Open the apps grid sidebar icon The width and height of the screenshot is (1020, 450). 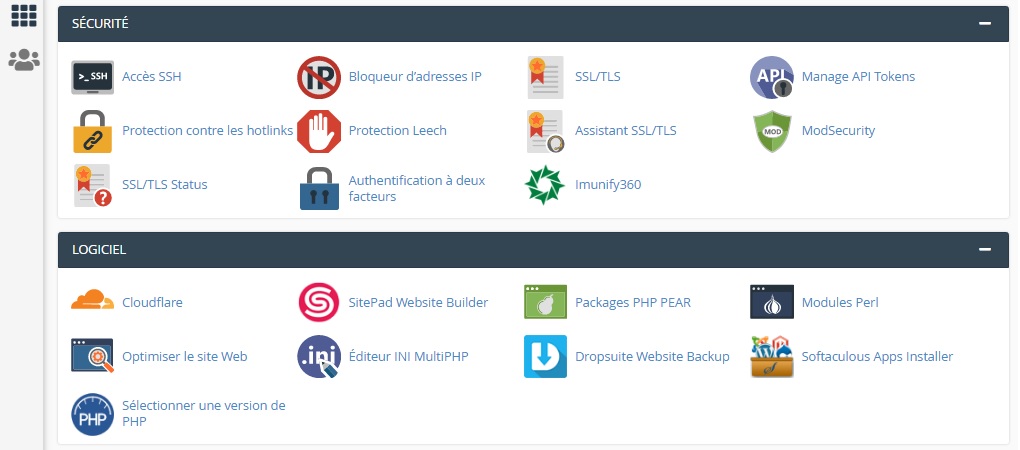(23, 15)
